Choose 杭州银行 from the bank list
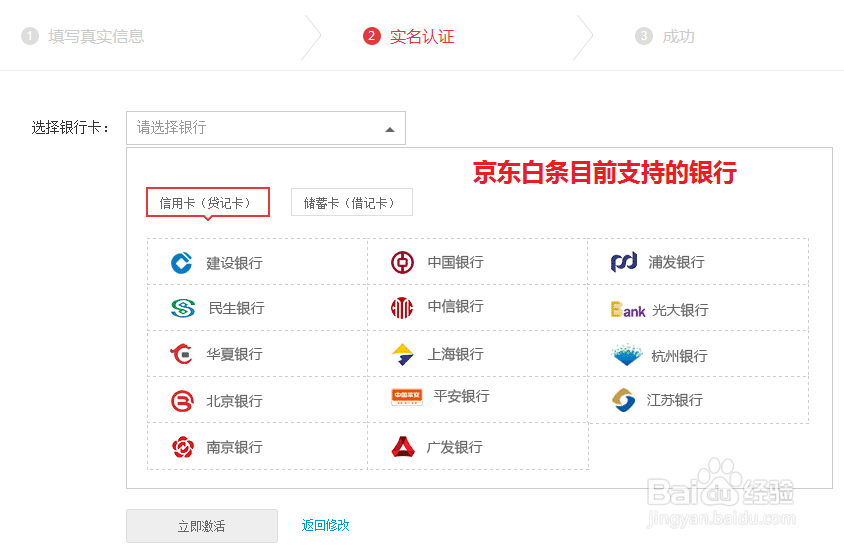 (x=698, y=354)
